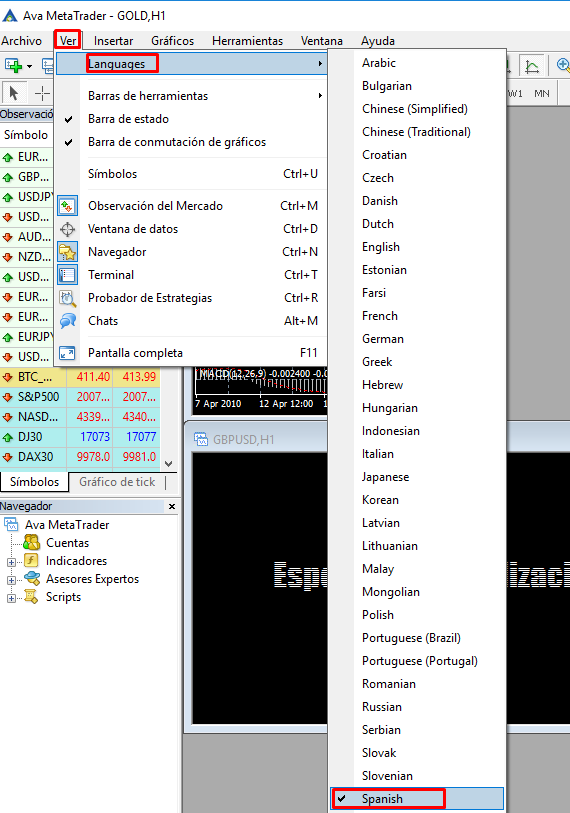Expand Asesores Expertos tree node
This screenshot has width=570, height=813.
click(11, 580)
